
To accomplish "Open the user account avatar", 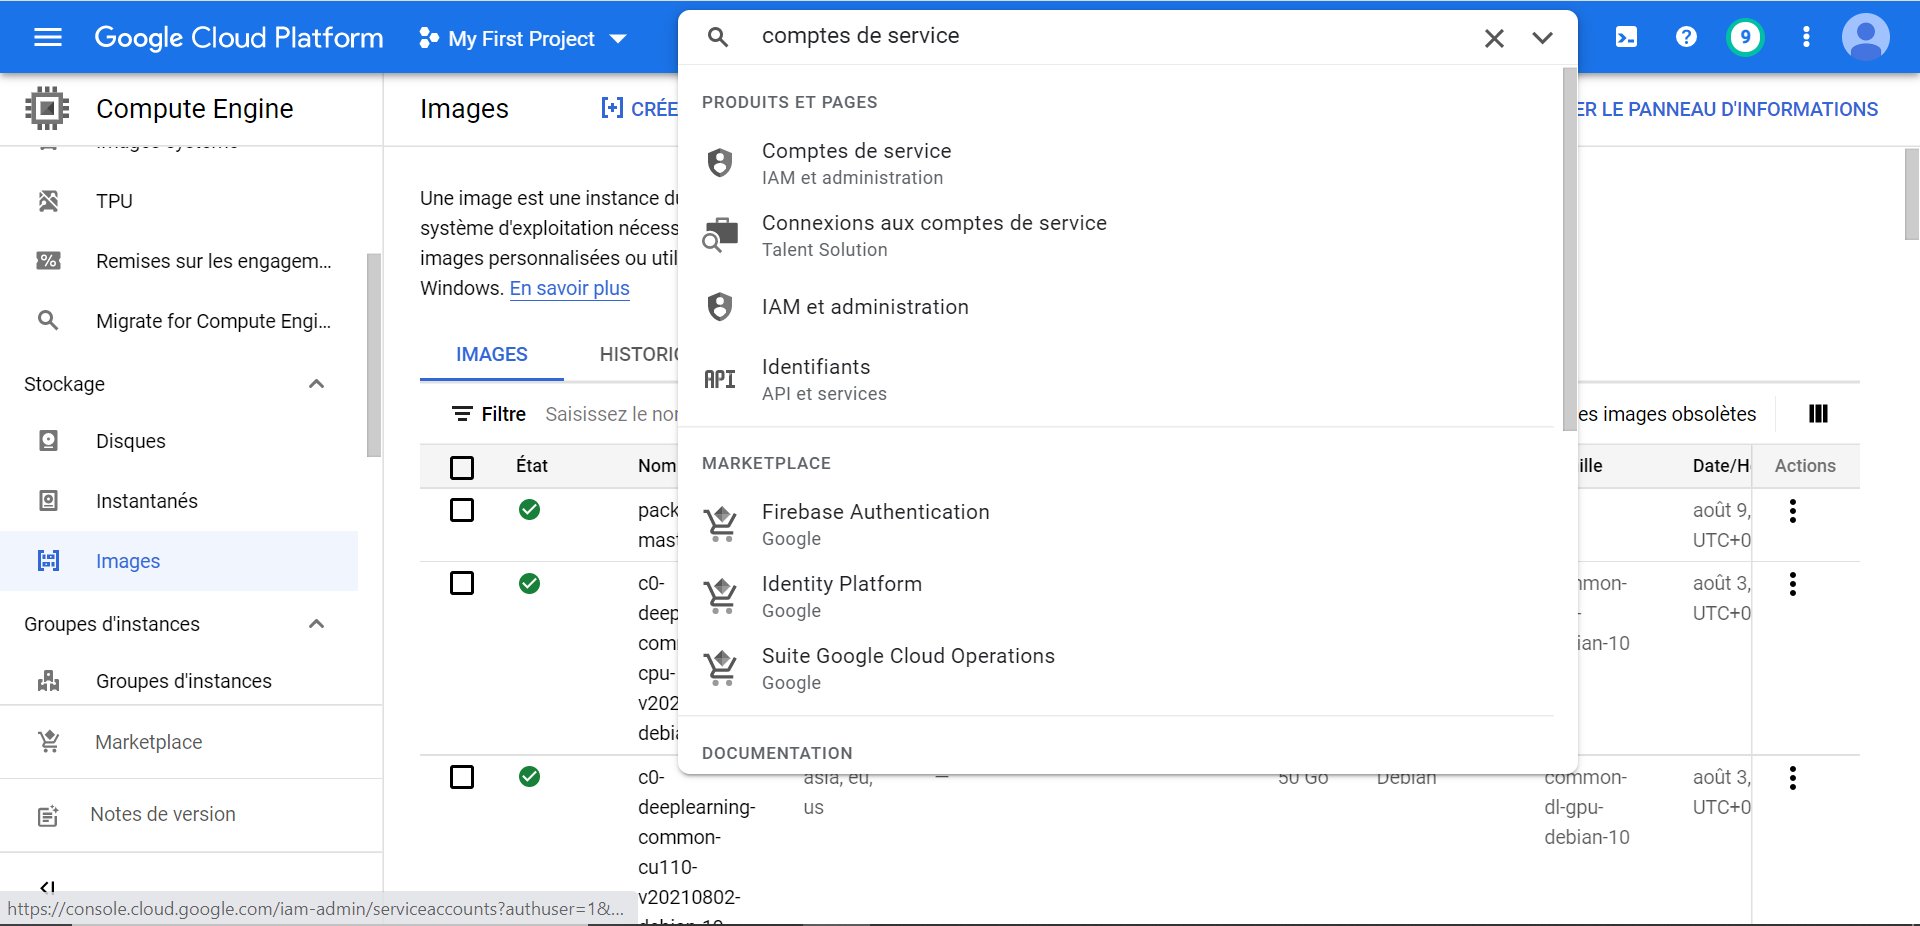I will (x=1865, y=37).
